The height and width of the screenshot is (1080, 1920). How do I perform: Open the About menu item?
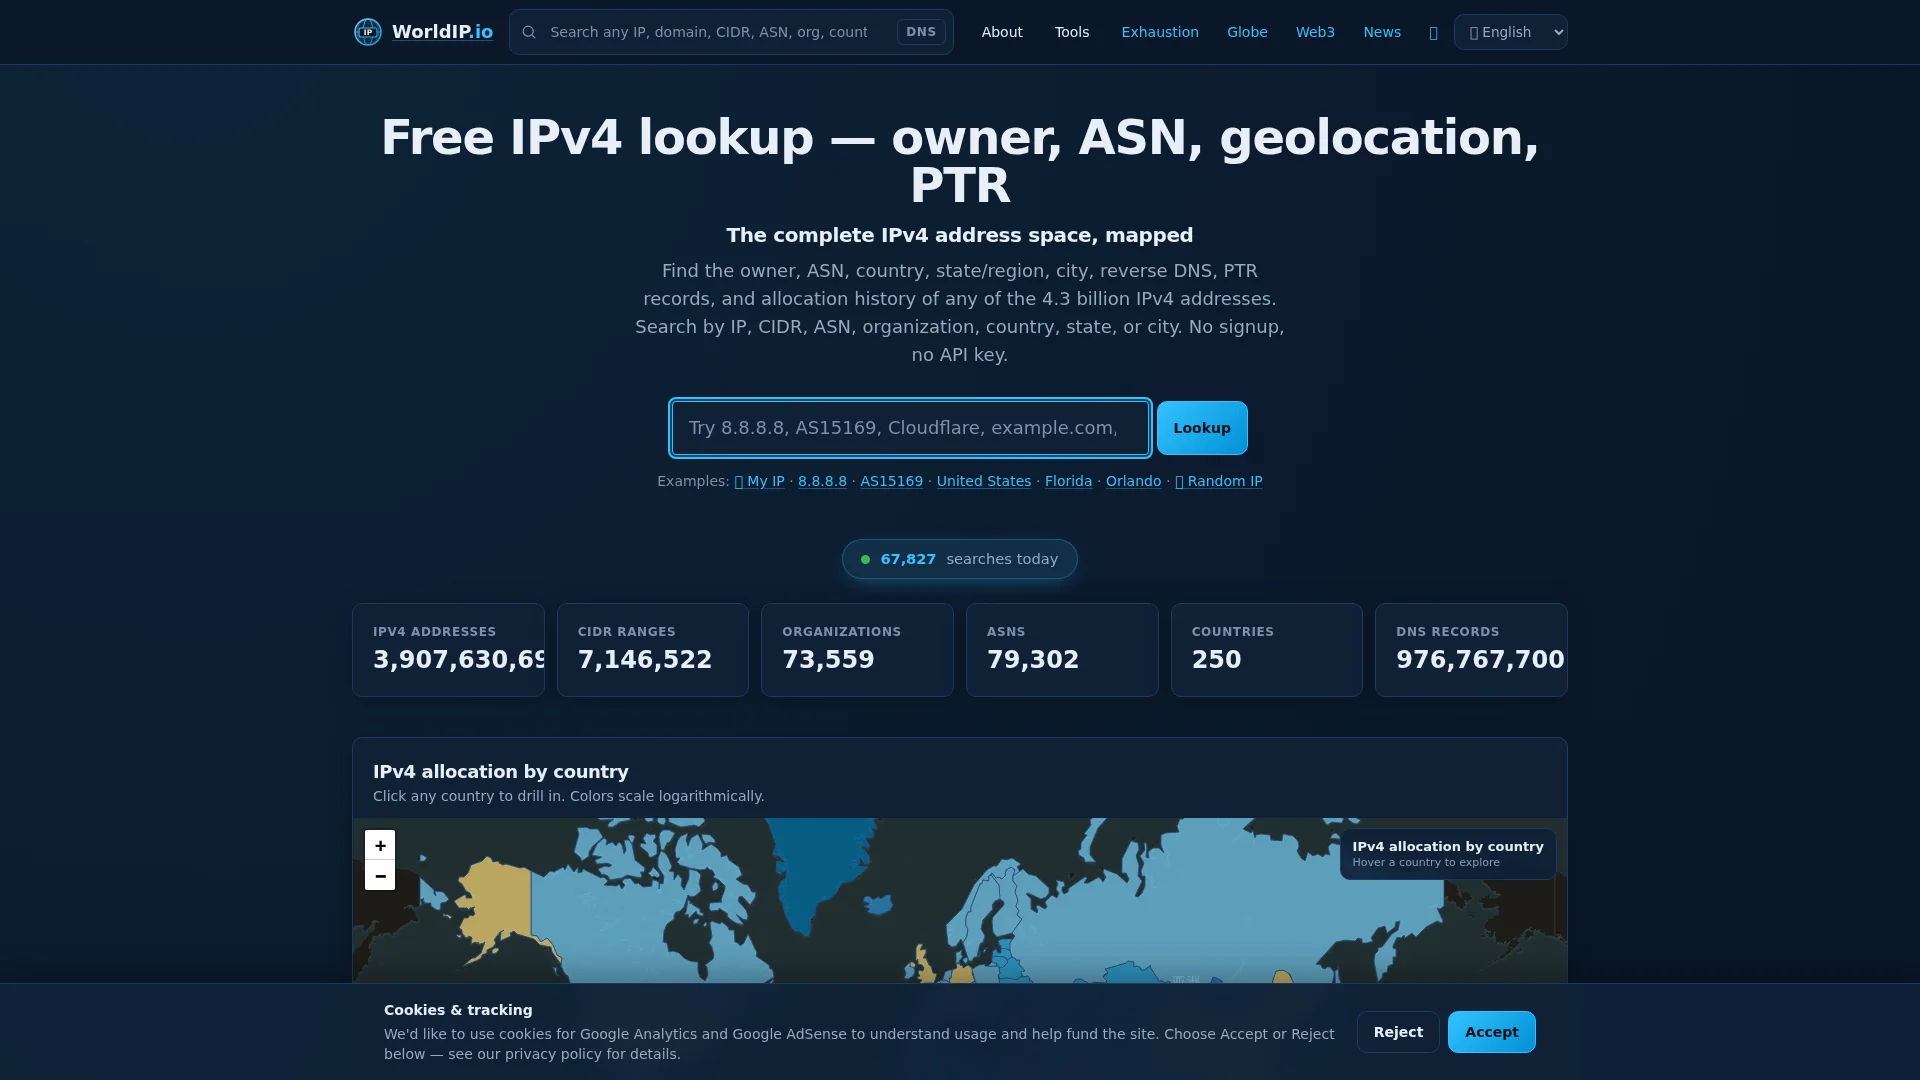click(1002, 32)
